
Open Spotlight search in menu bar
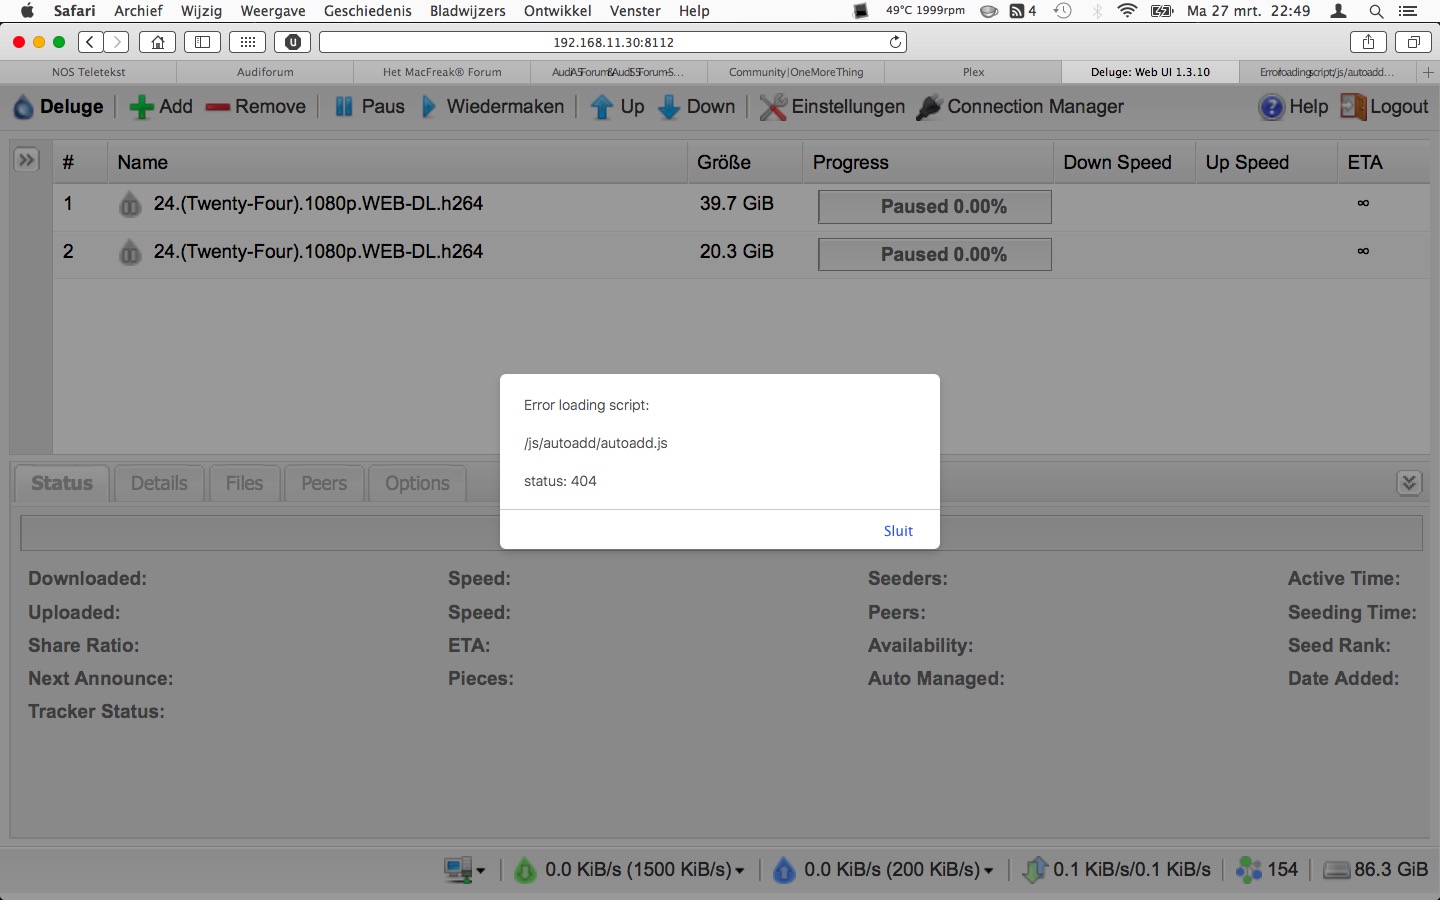tap(1376, 11)
